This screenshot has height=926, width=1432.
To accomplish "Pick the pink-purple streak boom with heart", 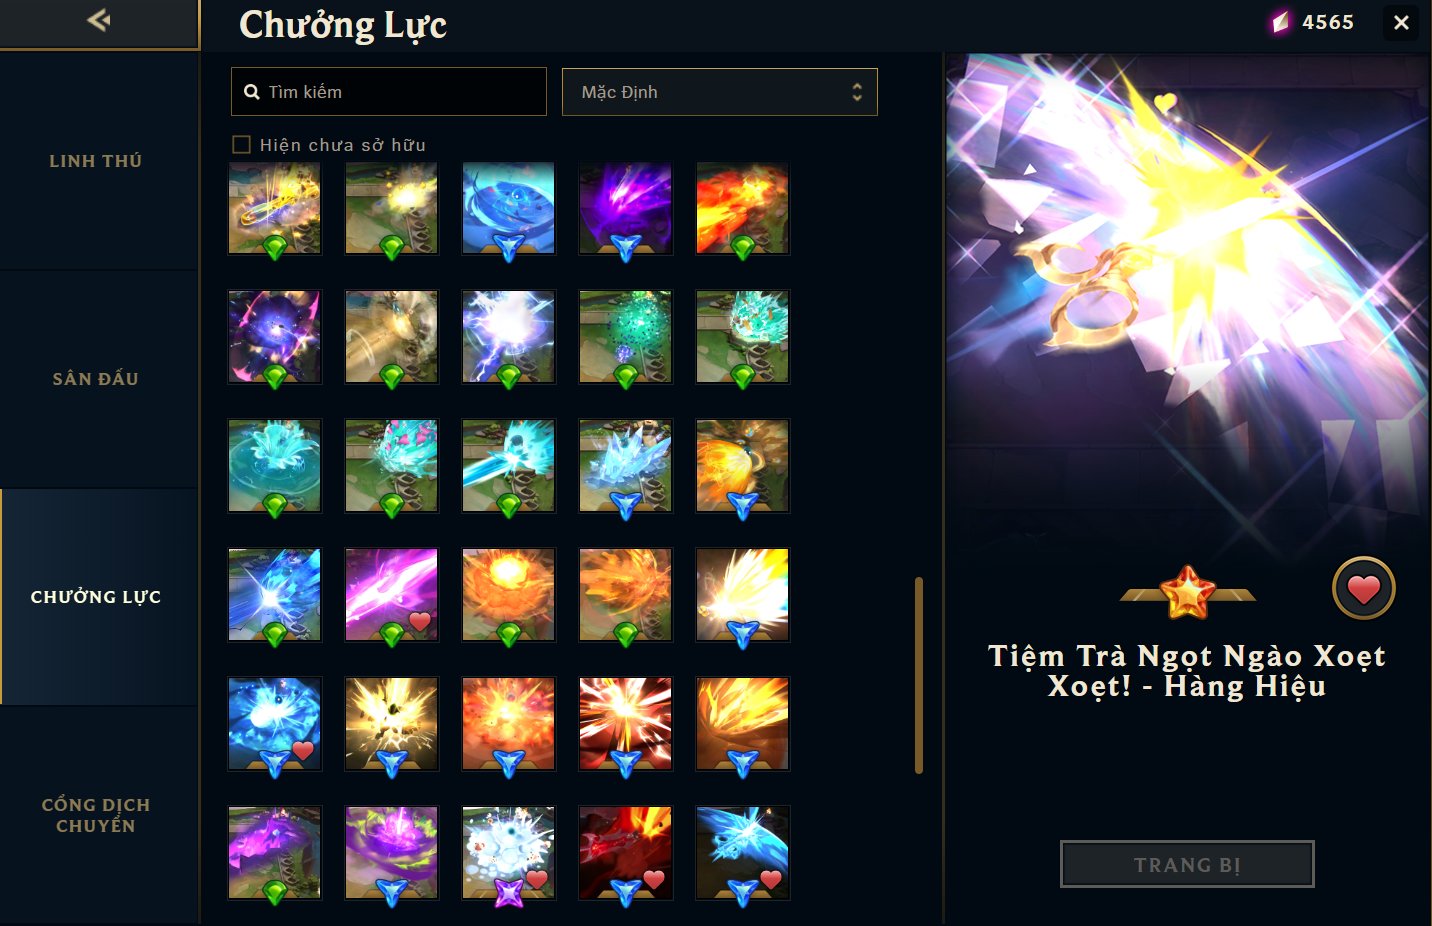I will point(391,594).
